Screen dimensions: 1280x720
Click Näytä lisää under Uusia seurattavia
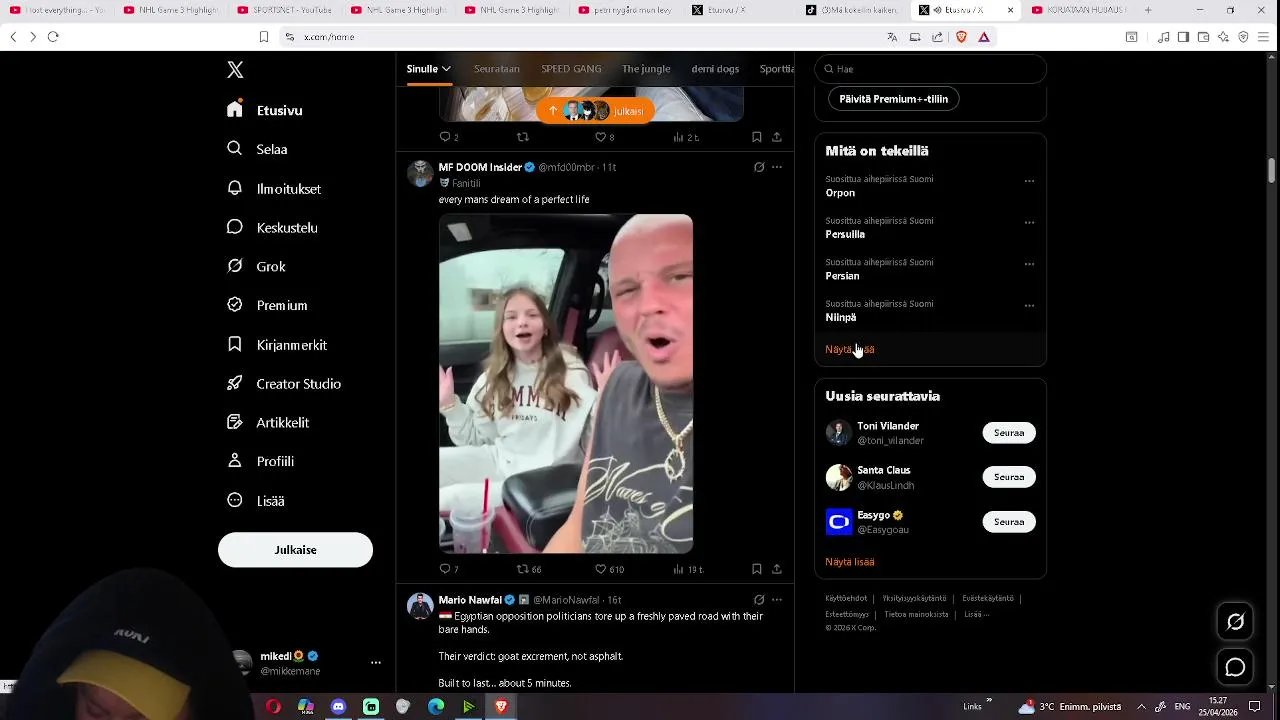pyautogui.click(x=850, y=562)
